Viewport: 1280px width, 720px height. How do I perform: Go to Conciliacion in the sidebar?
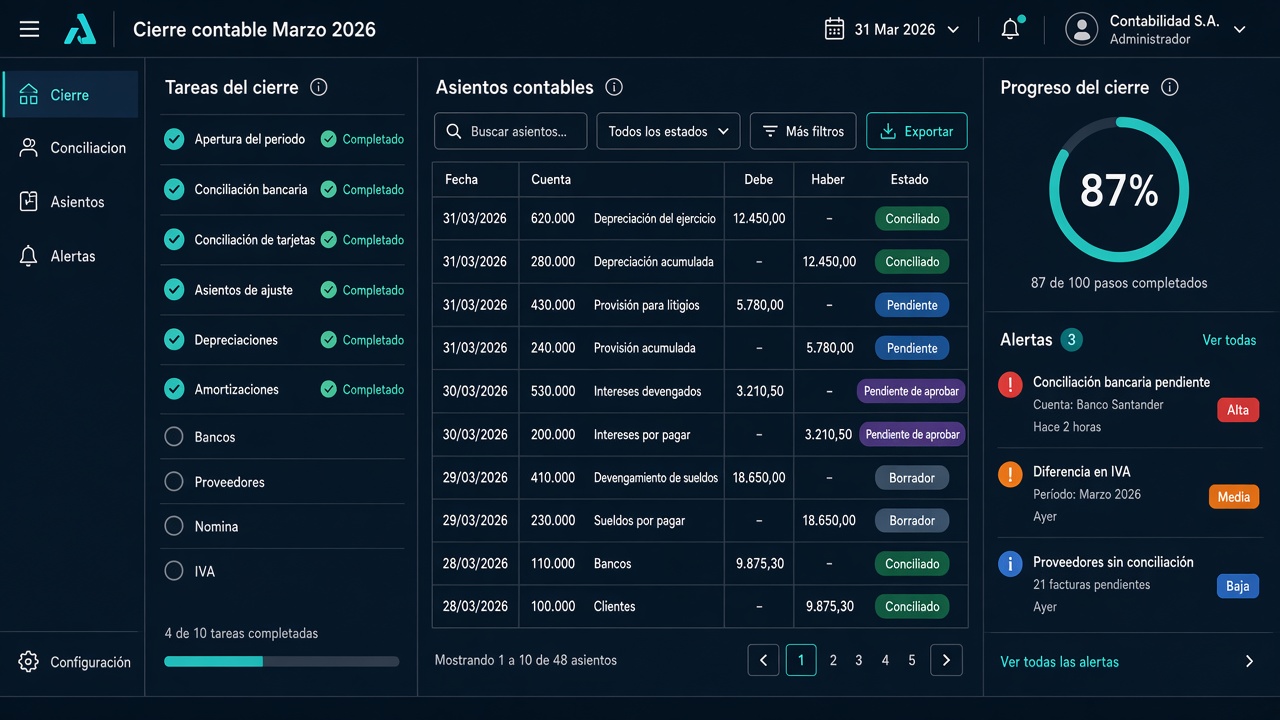point(71,148)
